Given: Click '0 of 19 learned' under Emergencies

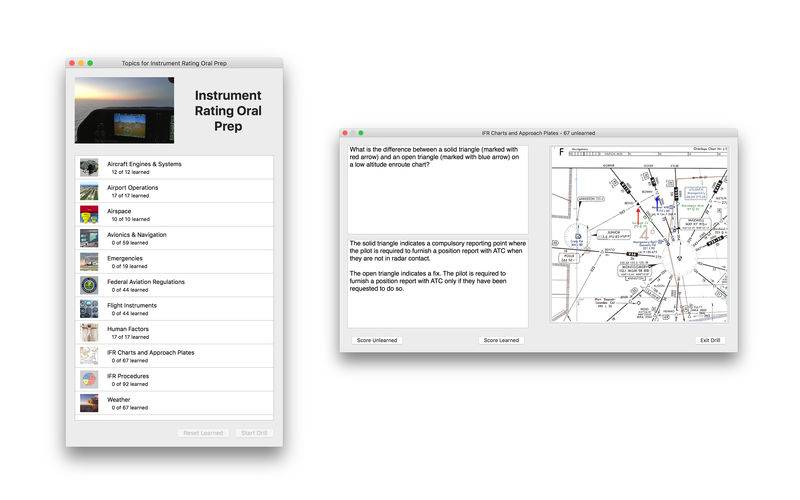Looking at the screenshot, I should (x=130, y=266).
